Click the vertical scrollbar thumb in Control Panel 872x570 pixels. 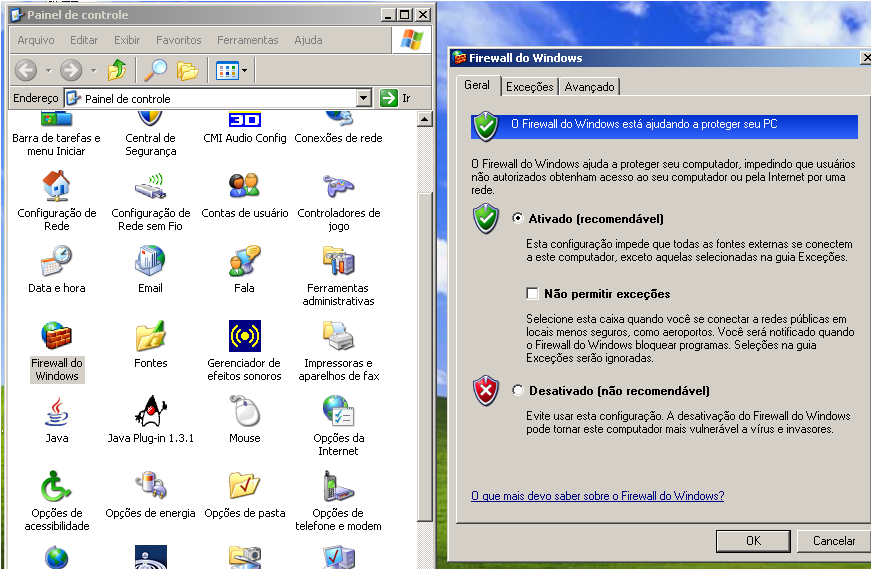coord(424,356)
